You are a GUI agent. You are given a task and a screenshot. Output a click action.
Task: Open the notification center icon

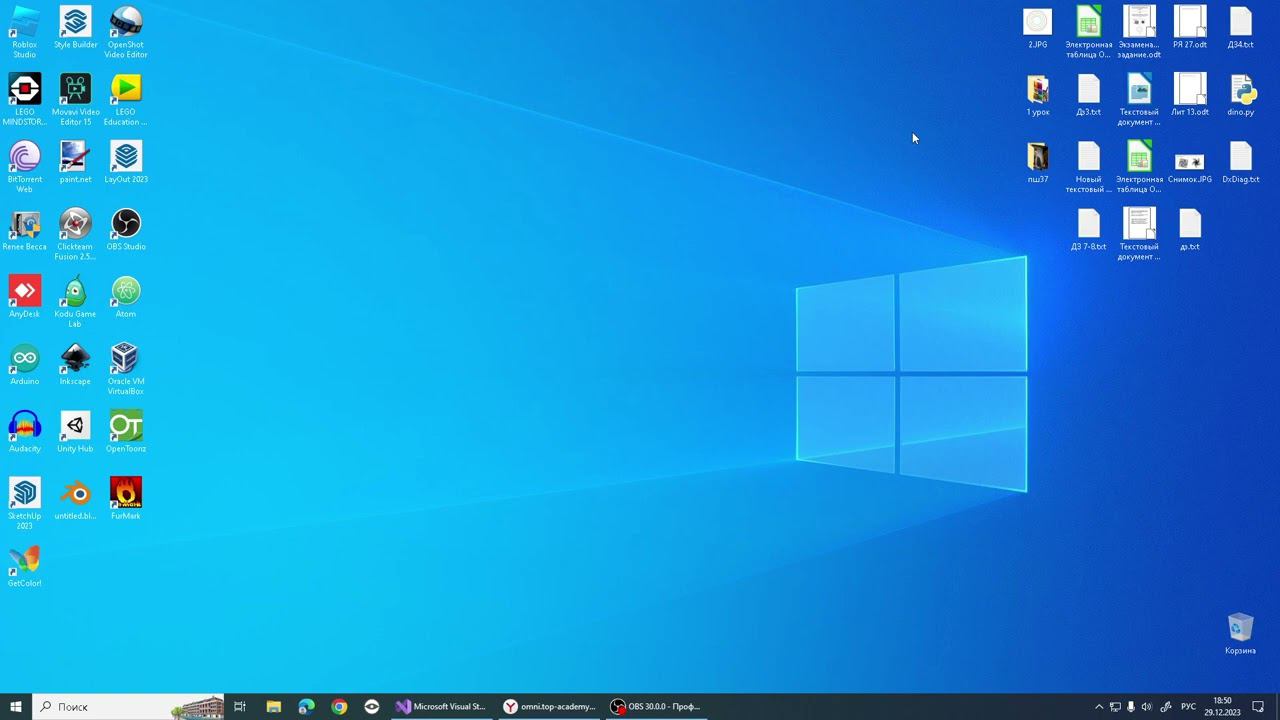point(1258,707)
